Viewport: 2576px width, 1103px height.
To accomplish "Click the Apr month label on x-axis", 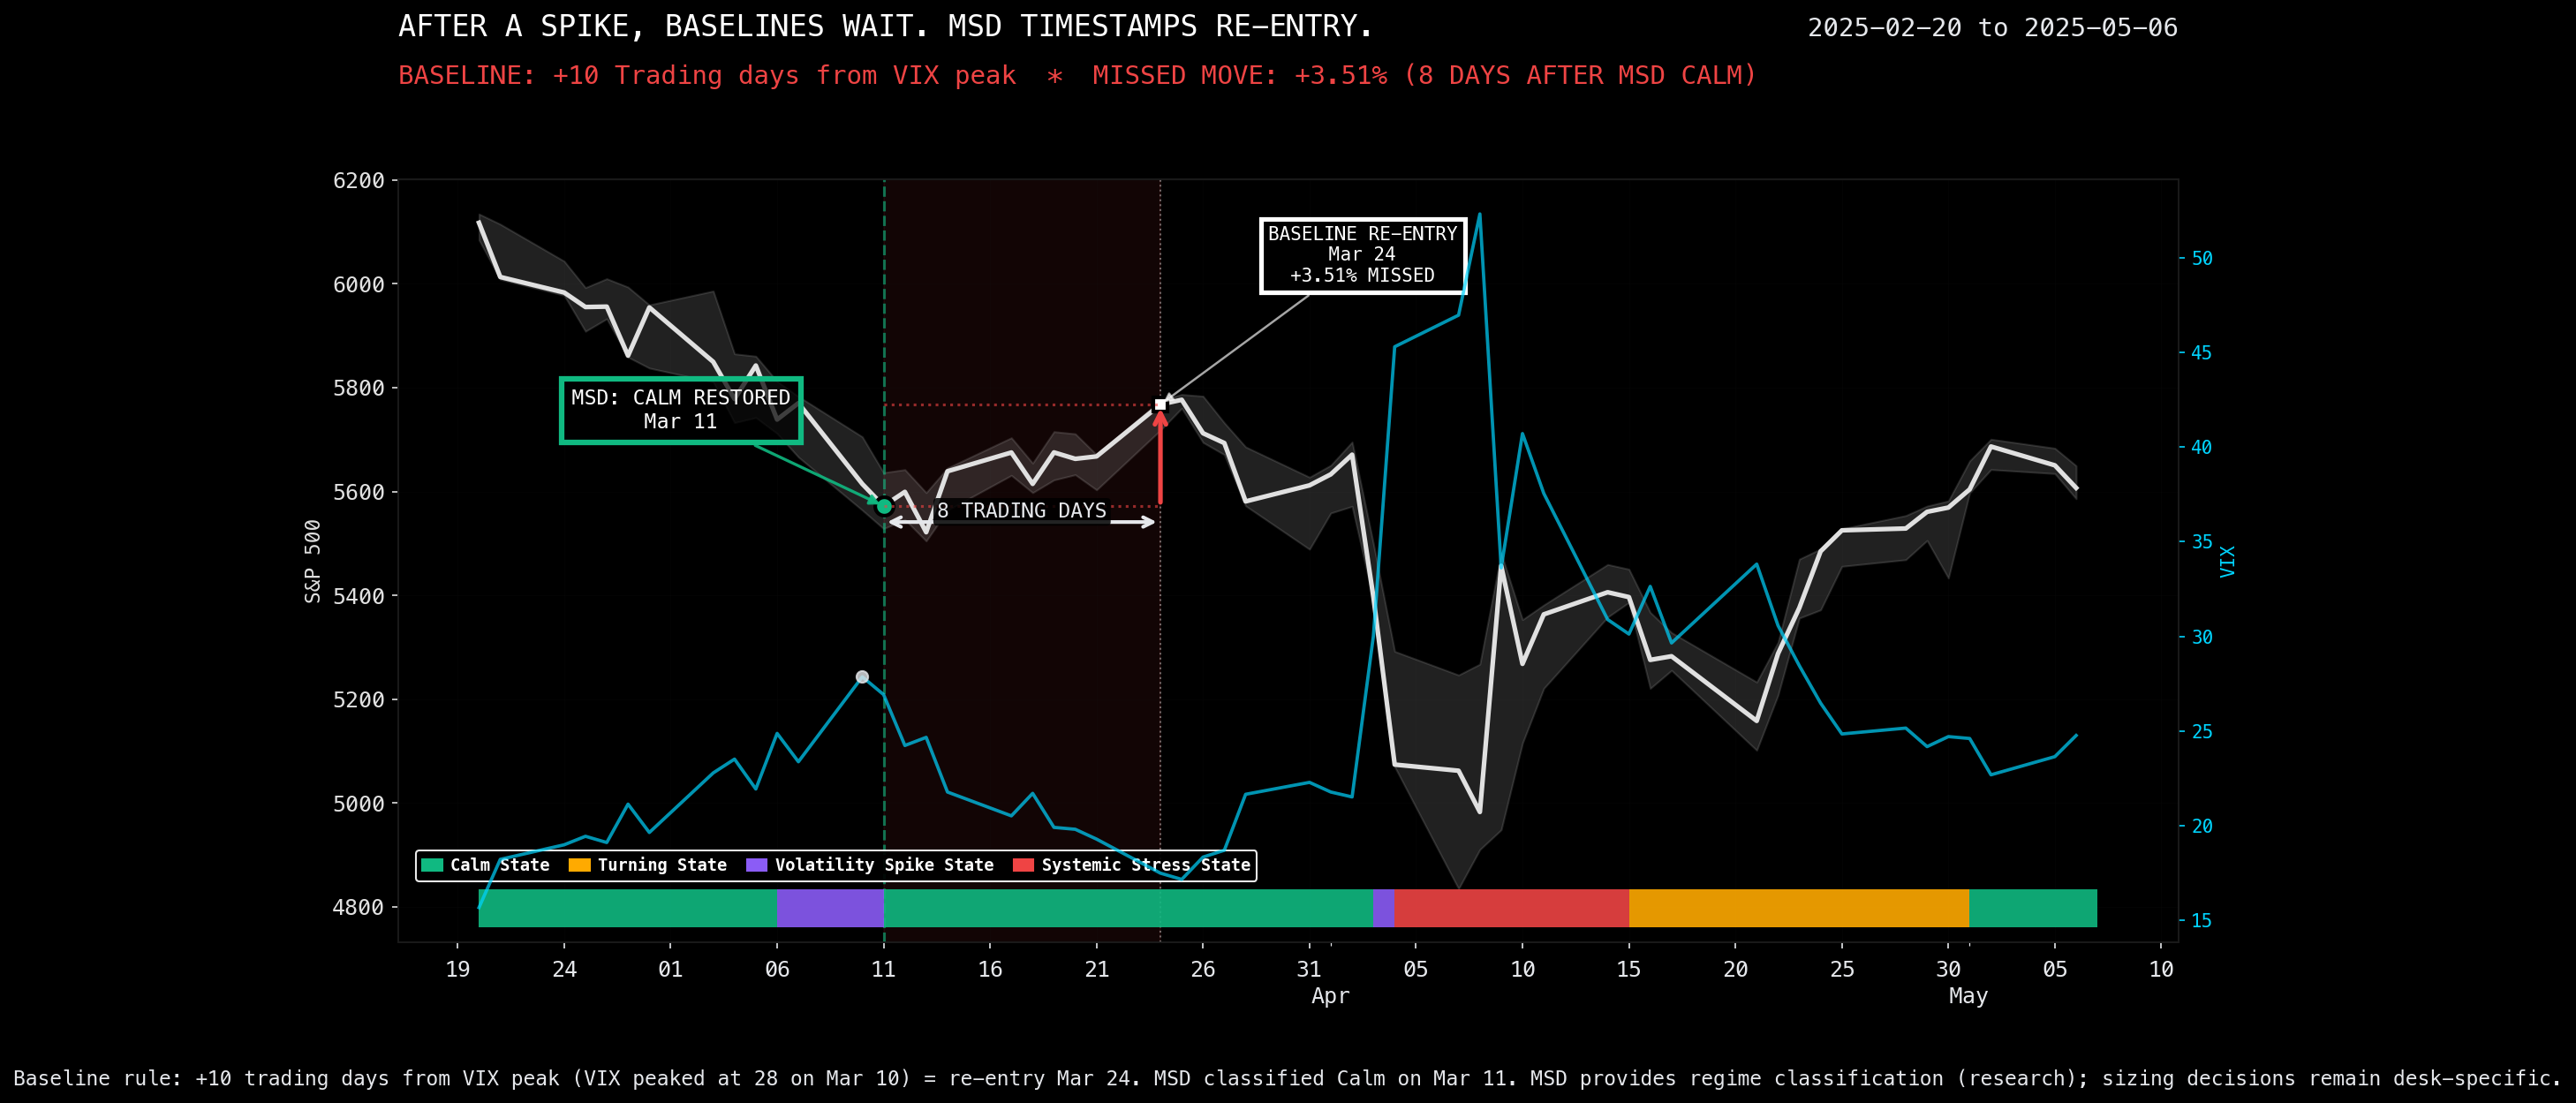I will pos(1330,996).
